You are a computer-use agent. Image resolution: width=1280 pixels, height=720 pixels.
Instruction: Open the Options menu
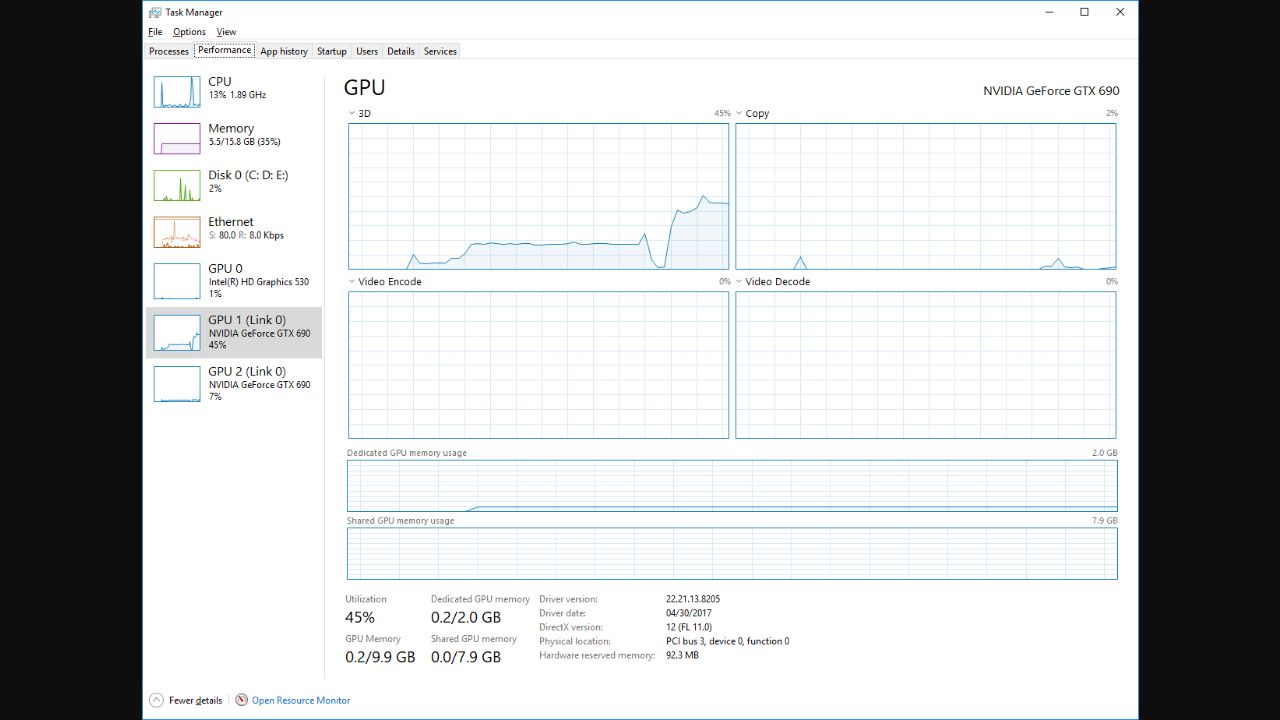point(189,32)
